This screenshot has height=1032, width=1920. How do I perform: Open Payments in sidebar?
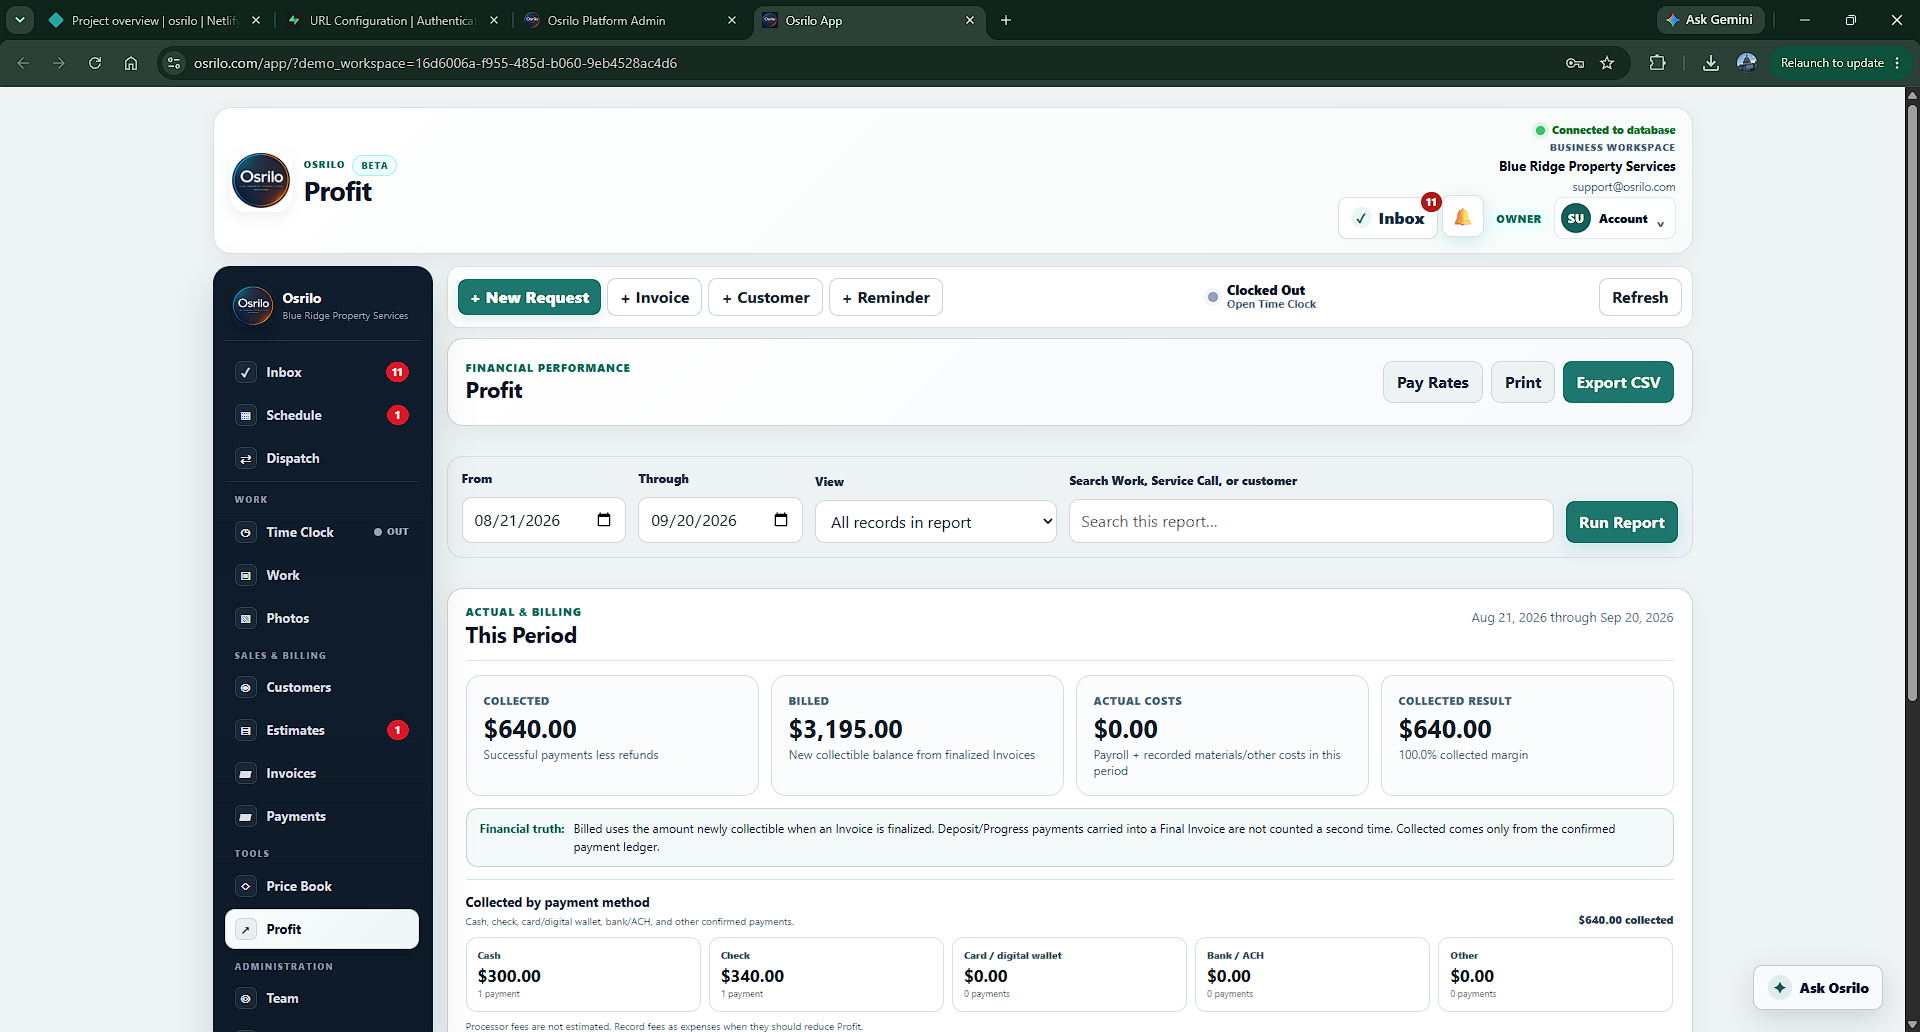tap(322, 816)
